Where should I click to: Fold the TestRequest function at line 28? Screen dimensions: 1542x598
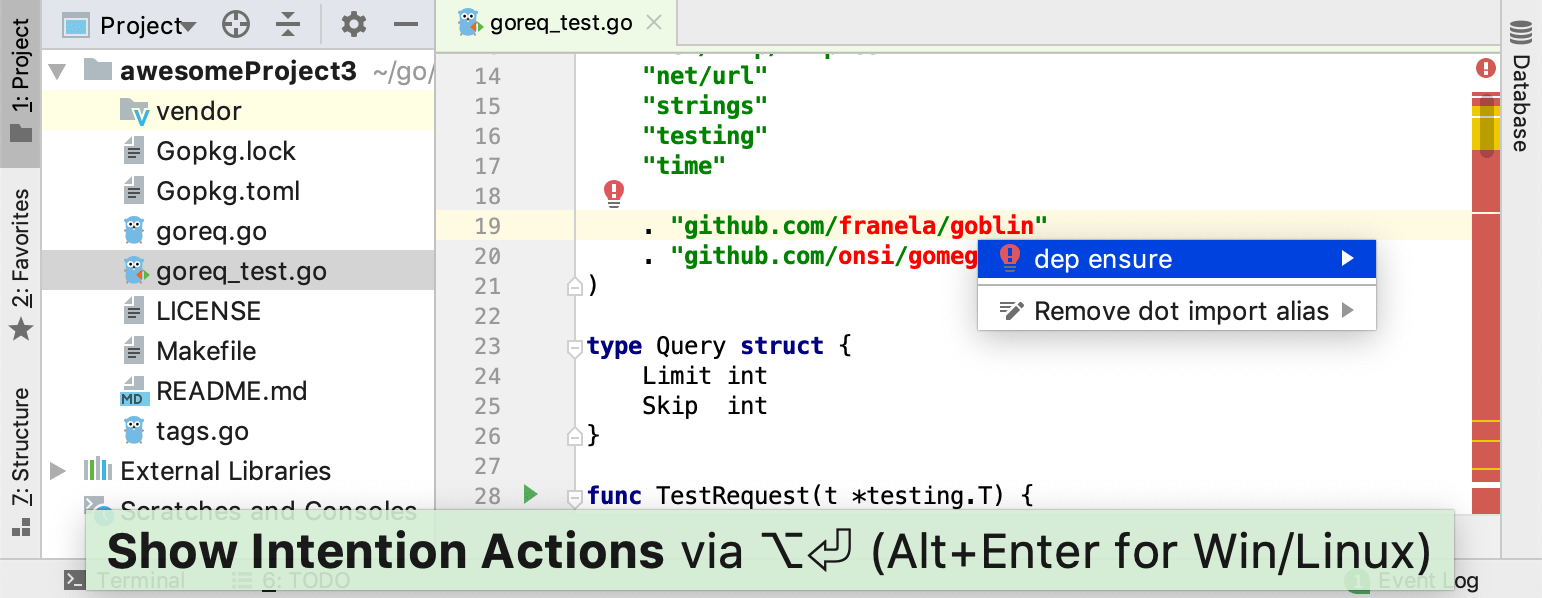pyautogui.click(x=574, y=496)
